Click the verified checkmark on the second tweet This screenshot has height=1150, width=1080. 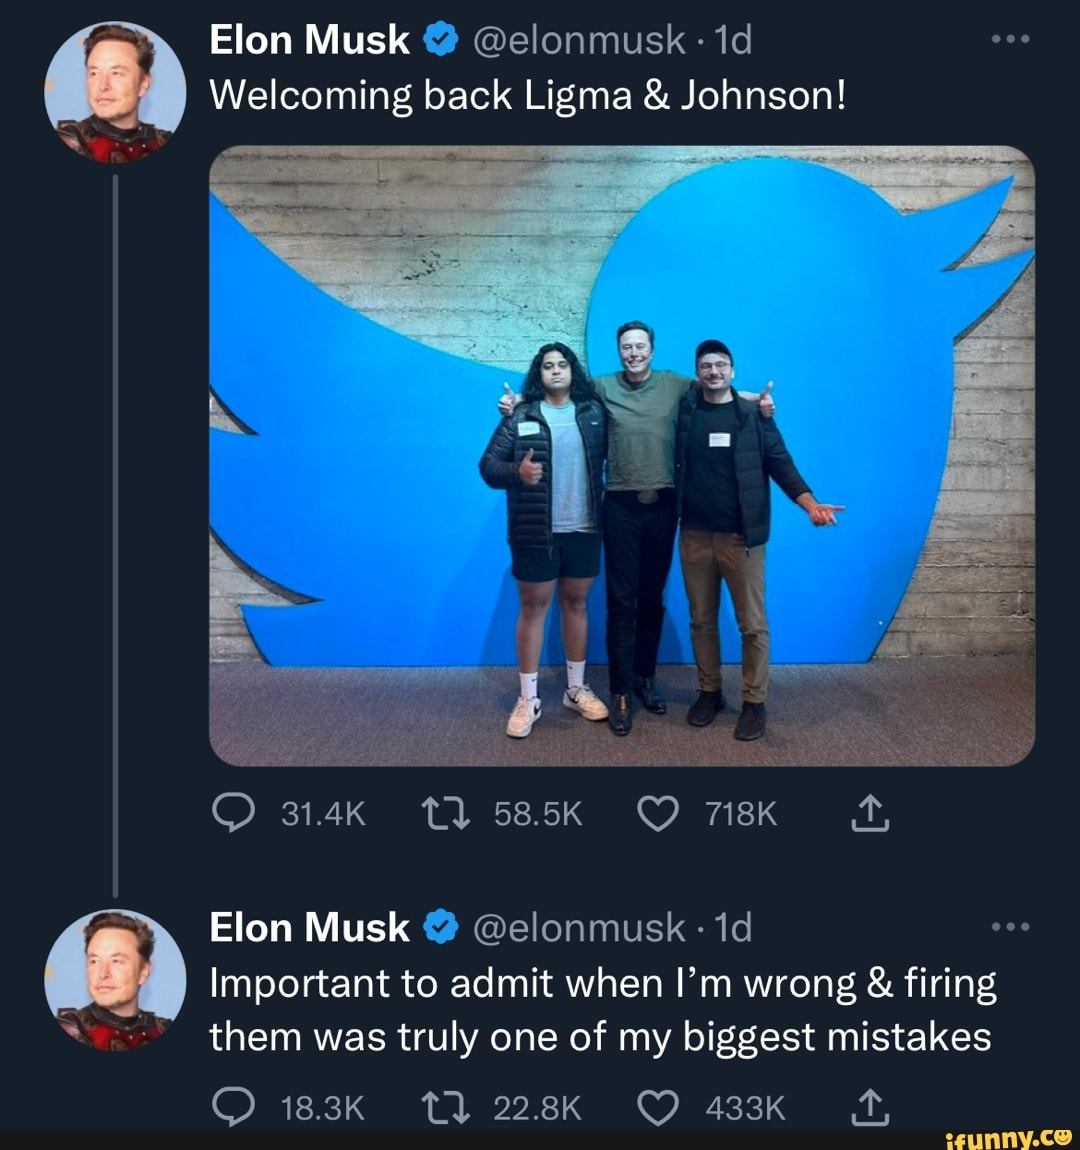click(438, 926)
